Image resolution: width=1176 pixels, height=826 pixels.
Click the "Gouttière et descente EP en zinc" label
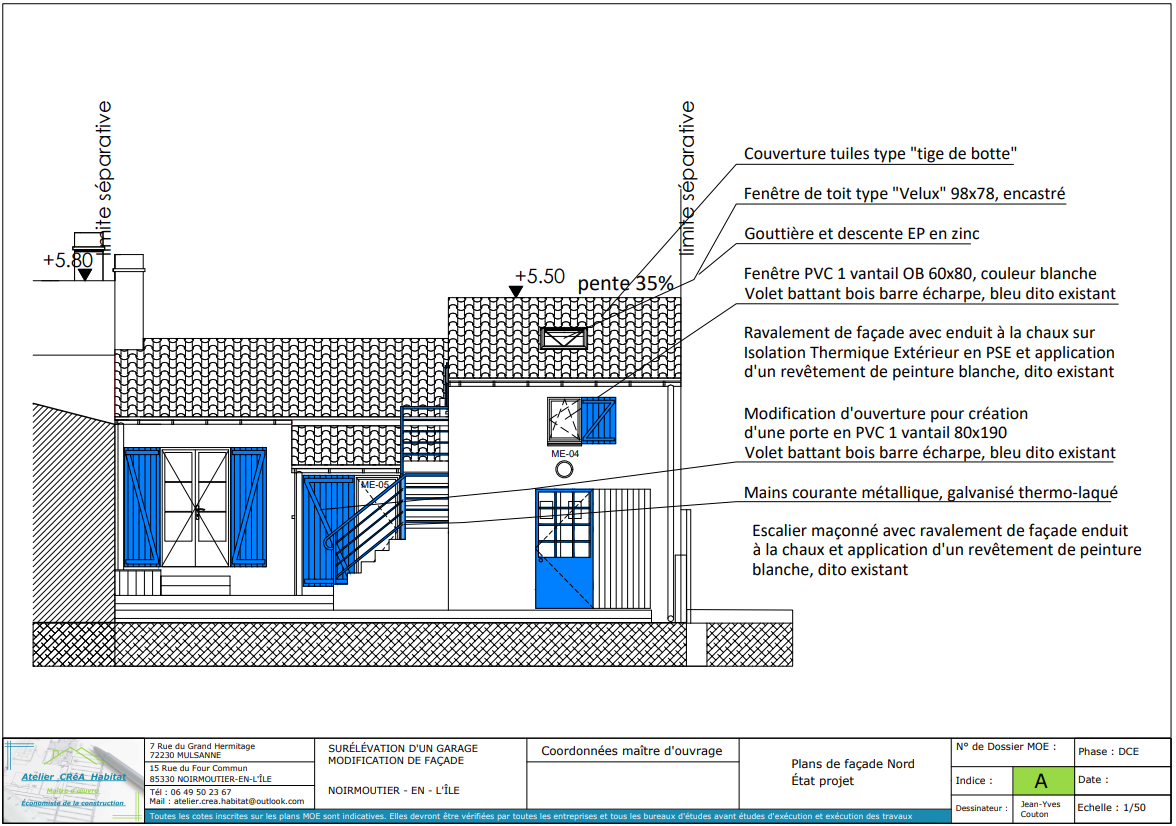coord(861,233)
